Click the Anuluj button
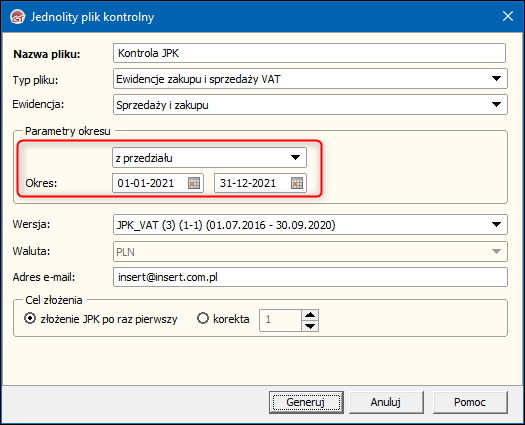This screenshot has height=425, width=525. click(x=386, y=402)
